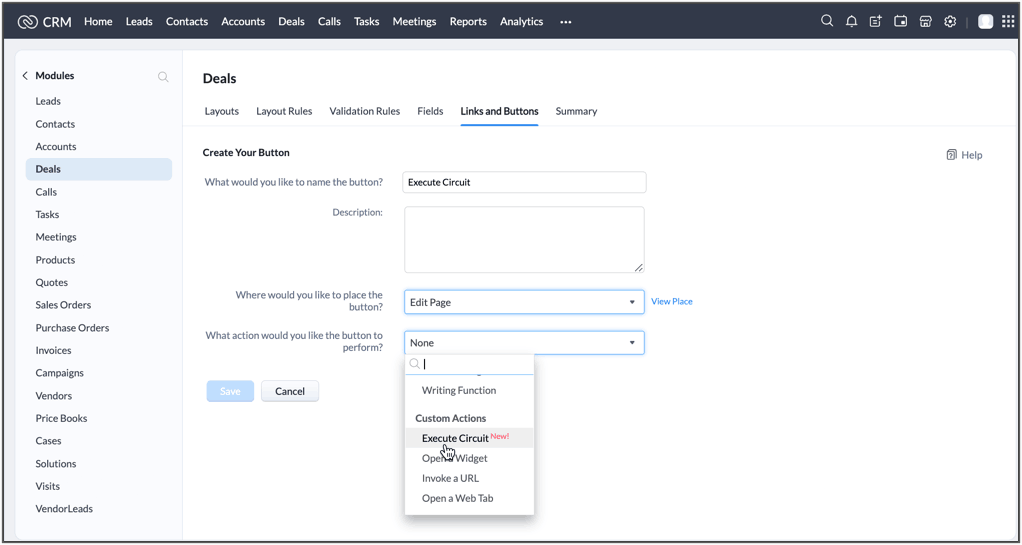This screenshot has width=1022, height=545.
Task: Open Meetings in the top navigation
Action: [415, 22]
